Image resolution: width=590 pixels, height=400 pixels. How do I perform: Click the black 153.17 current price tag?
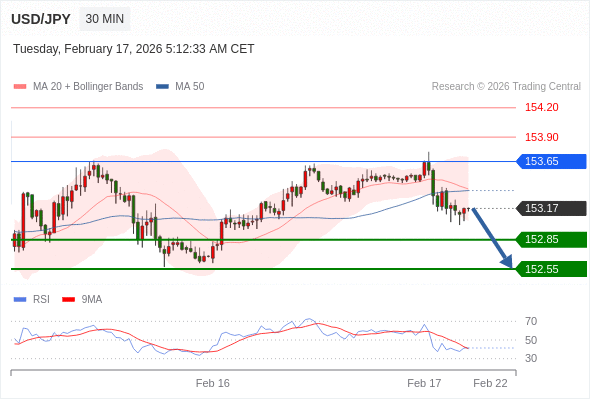(551, 208)
